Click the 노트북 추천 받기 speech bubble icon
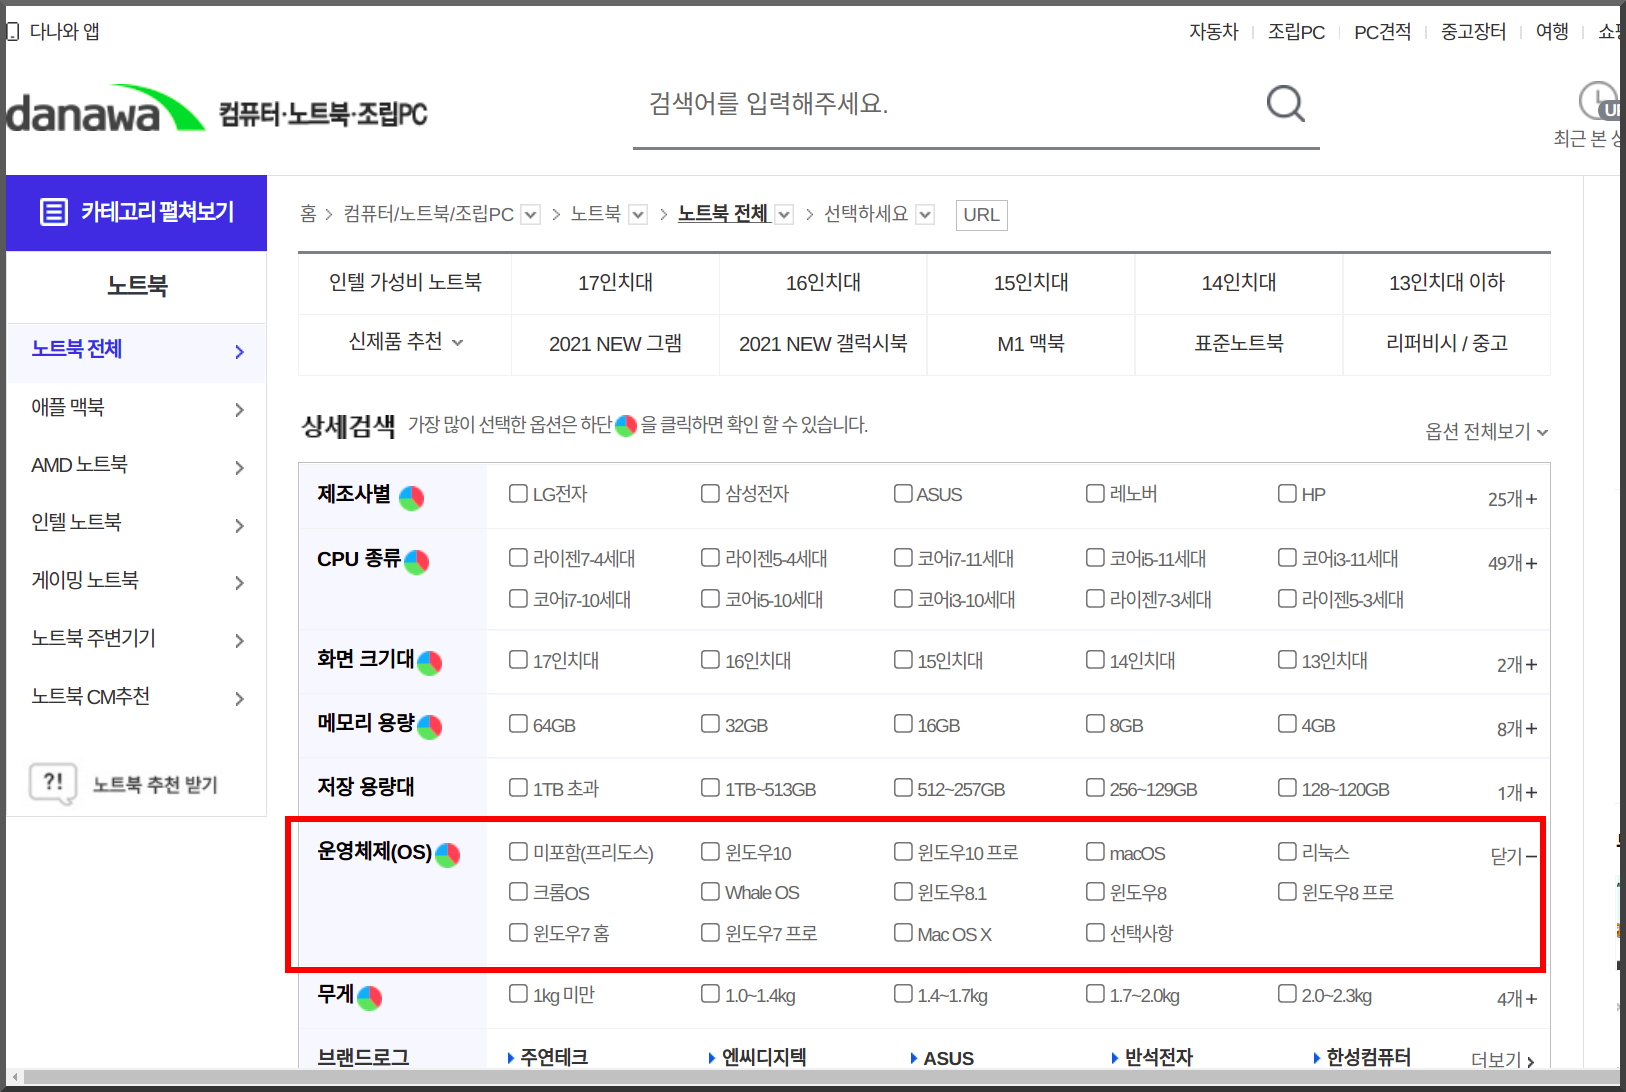This screenshot has width=1626, height=1092. click(53, 783)
